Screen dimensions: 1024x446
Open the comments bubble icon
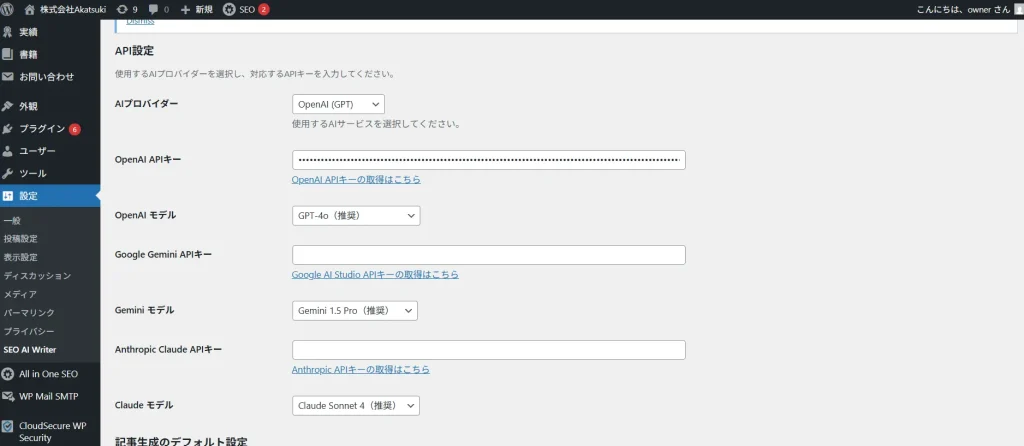(153, 9)
